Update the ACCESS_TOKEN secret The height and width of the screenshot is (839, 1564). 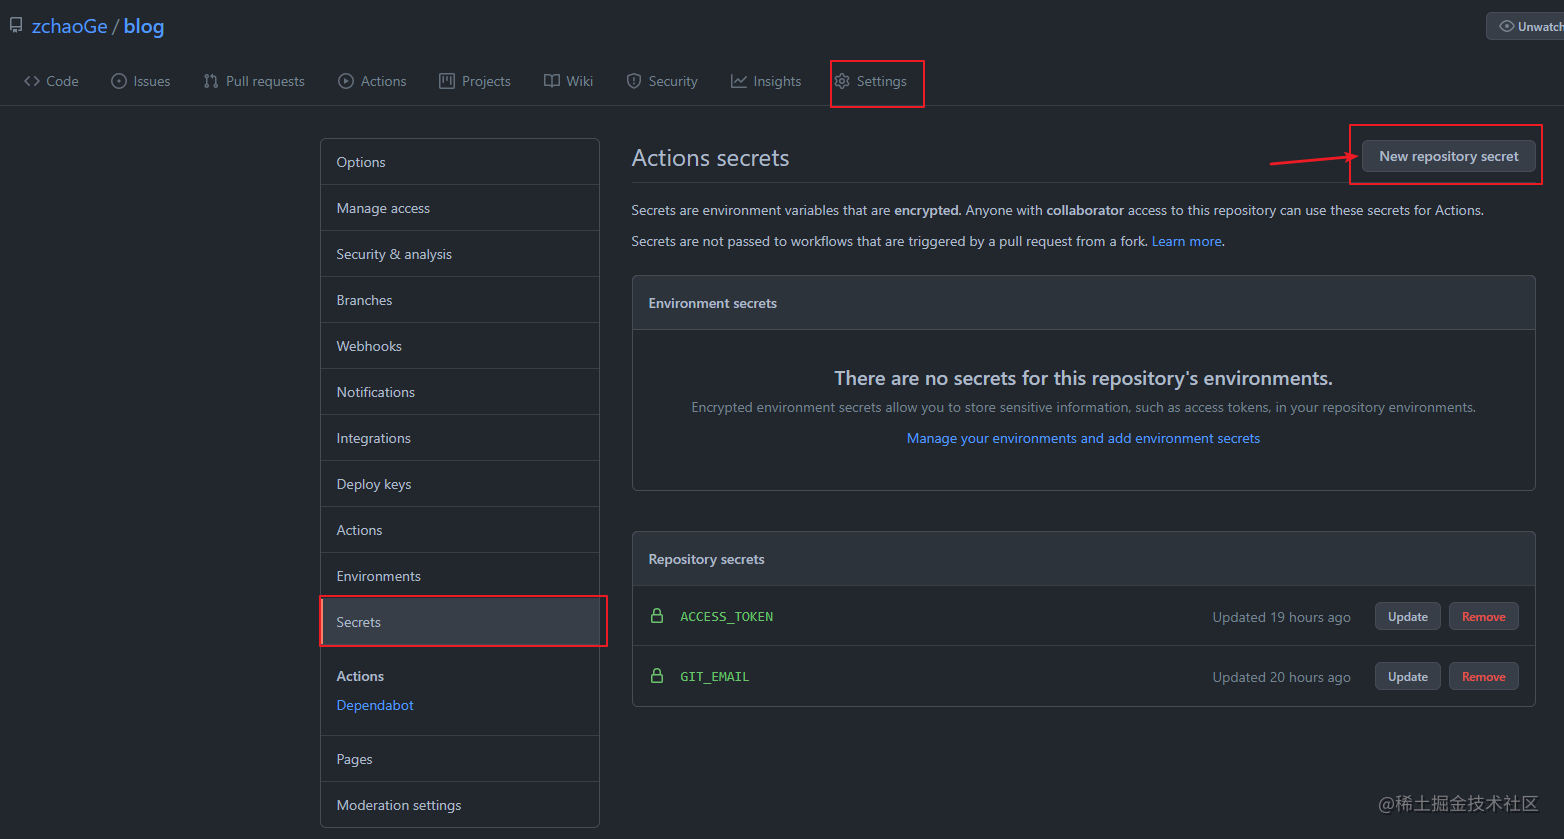pos(1408,616)
